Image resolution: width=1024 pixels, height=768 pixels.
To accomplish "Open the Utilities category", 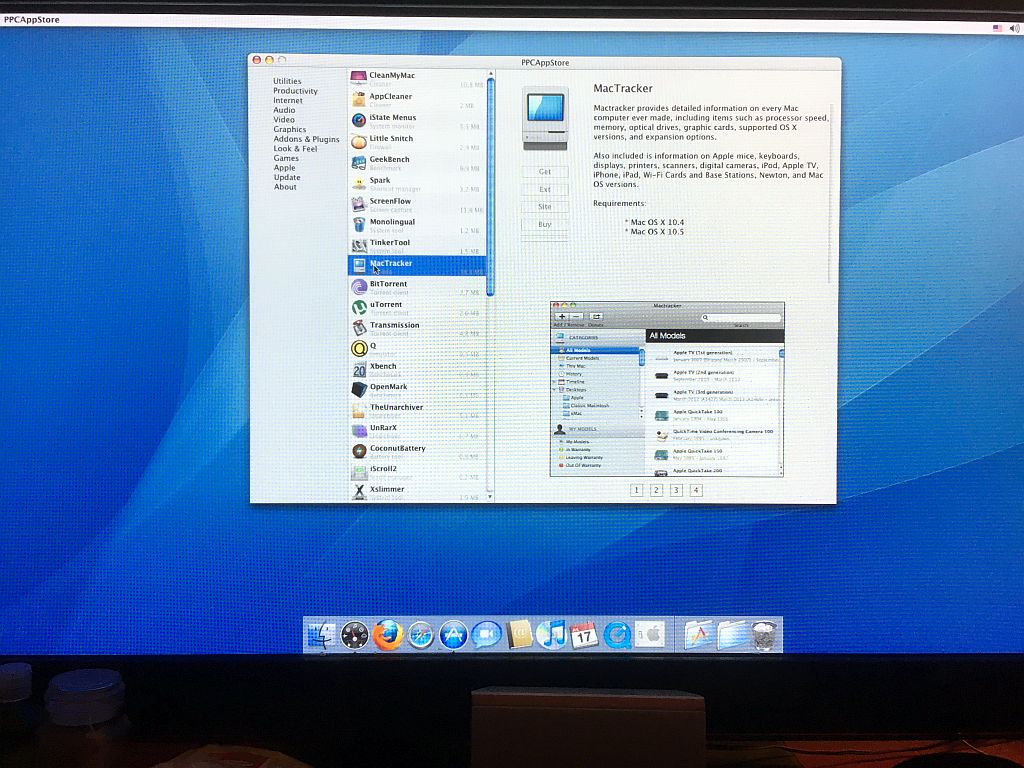I will (x=287, y=81).
